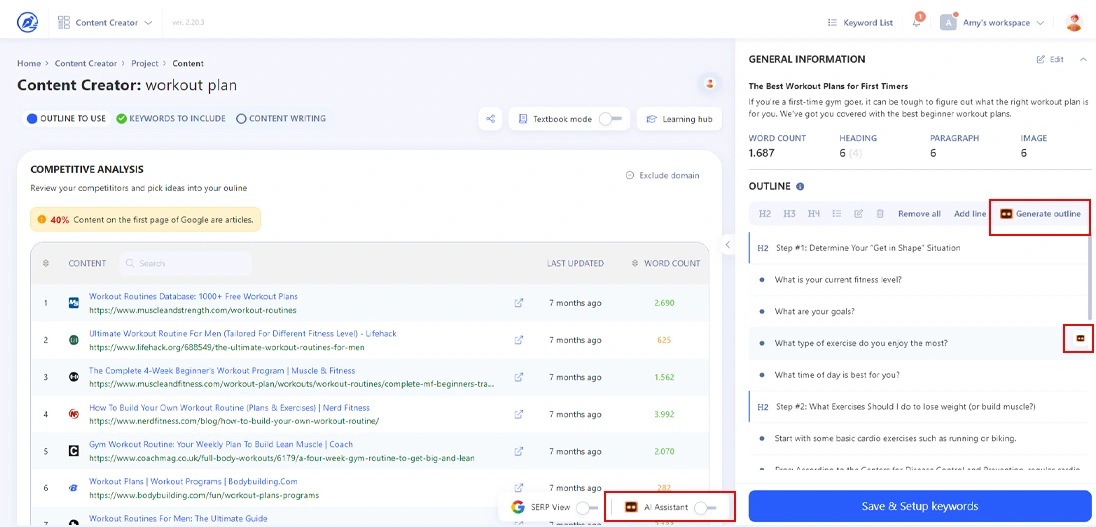Expand Amy's workspace dropdown
Viewport: 1096px width, 527px height.
tap(993, 22)
